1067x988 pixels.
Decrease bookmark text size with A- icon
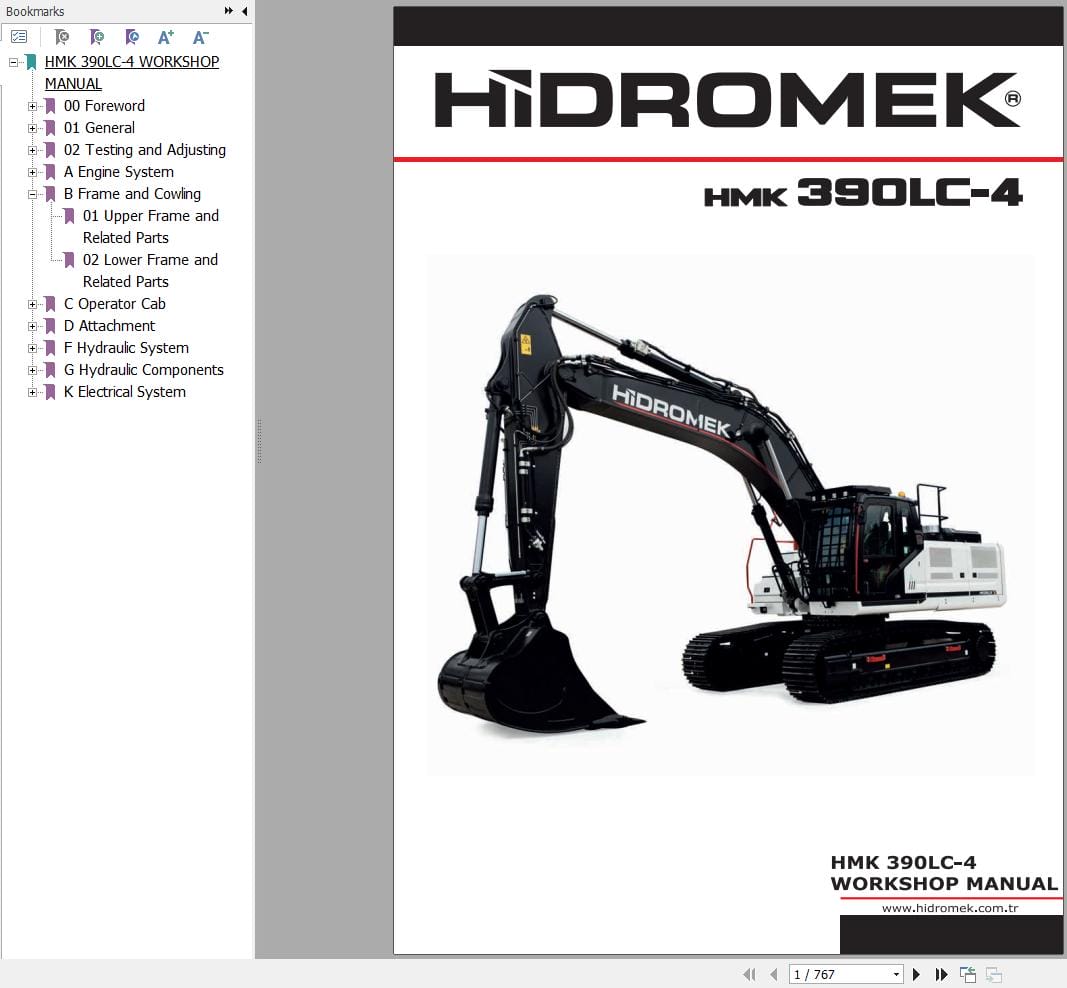(201, 36)
